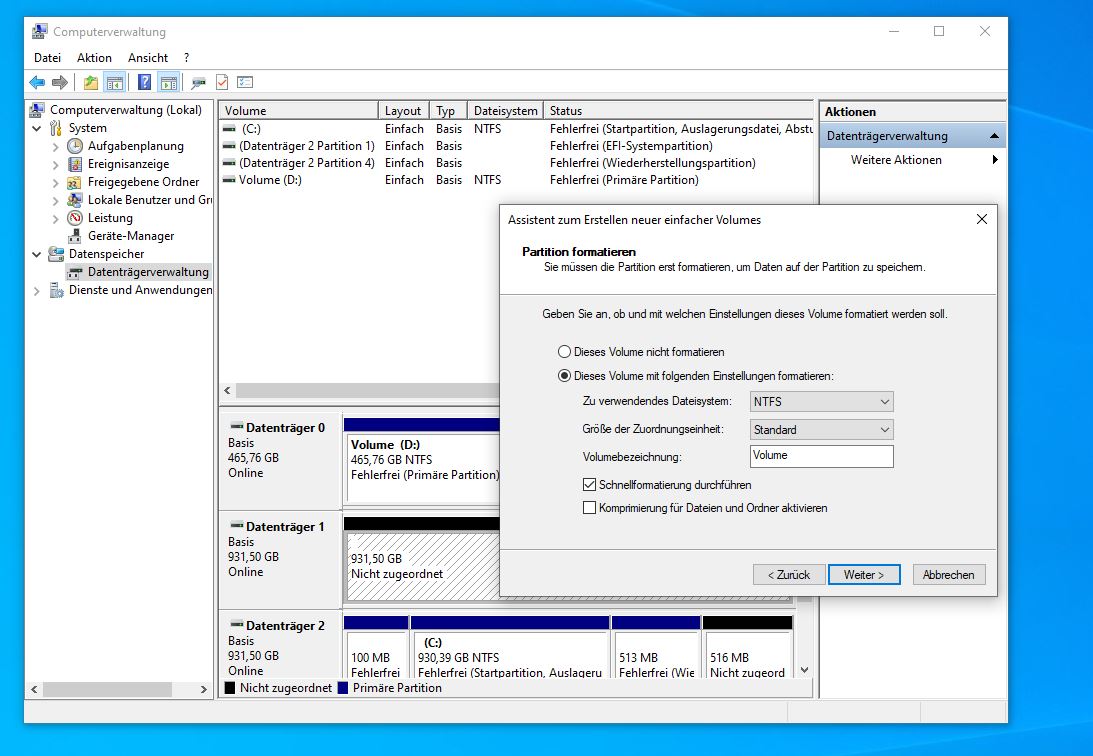Image resolution: width=1093 pixels, height=756 pixels.
Task: Click the Geräte-Manager icon
Action: tap(75, 236)
